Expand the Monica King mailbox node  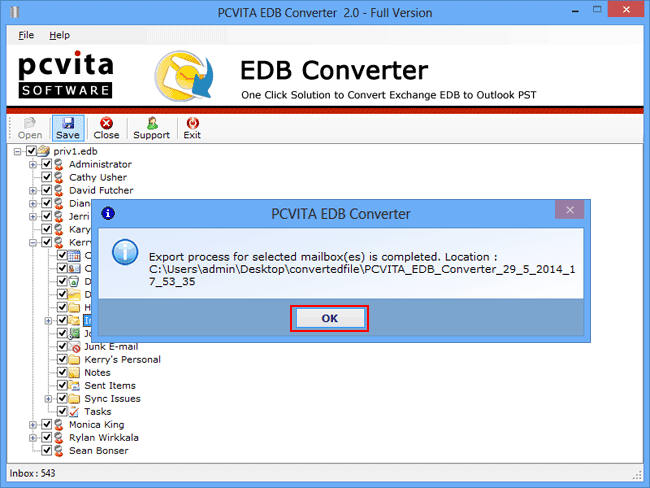pos(33,425)
